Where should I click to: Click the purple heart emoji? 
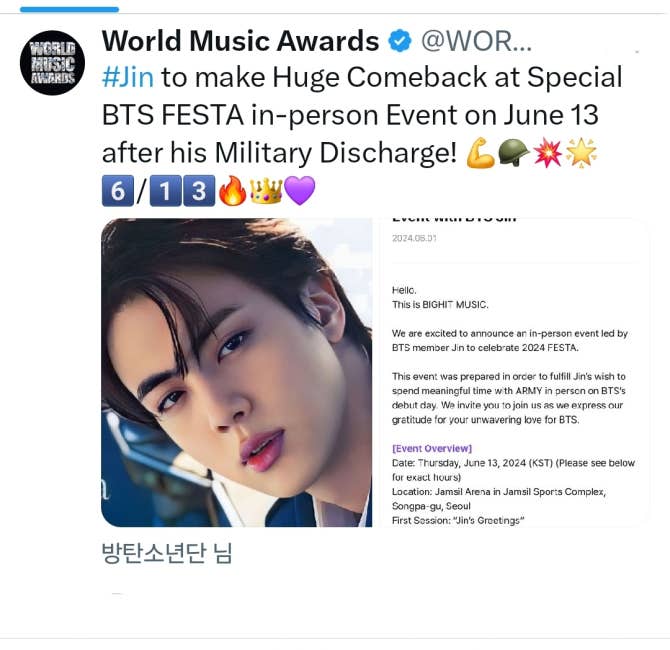(x=300, y=191)
